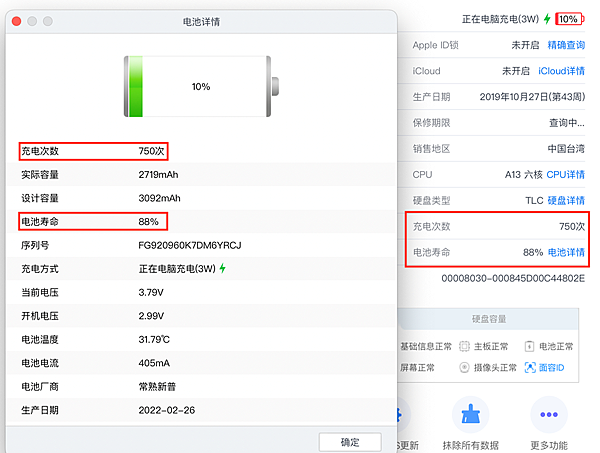Click the 主板正常 chip icon

point(464,347)
